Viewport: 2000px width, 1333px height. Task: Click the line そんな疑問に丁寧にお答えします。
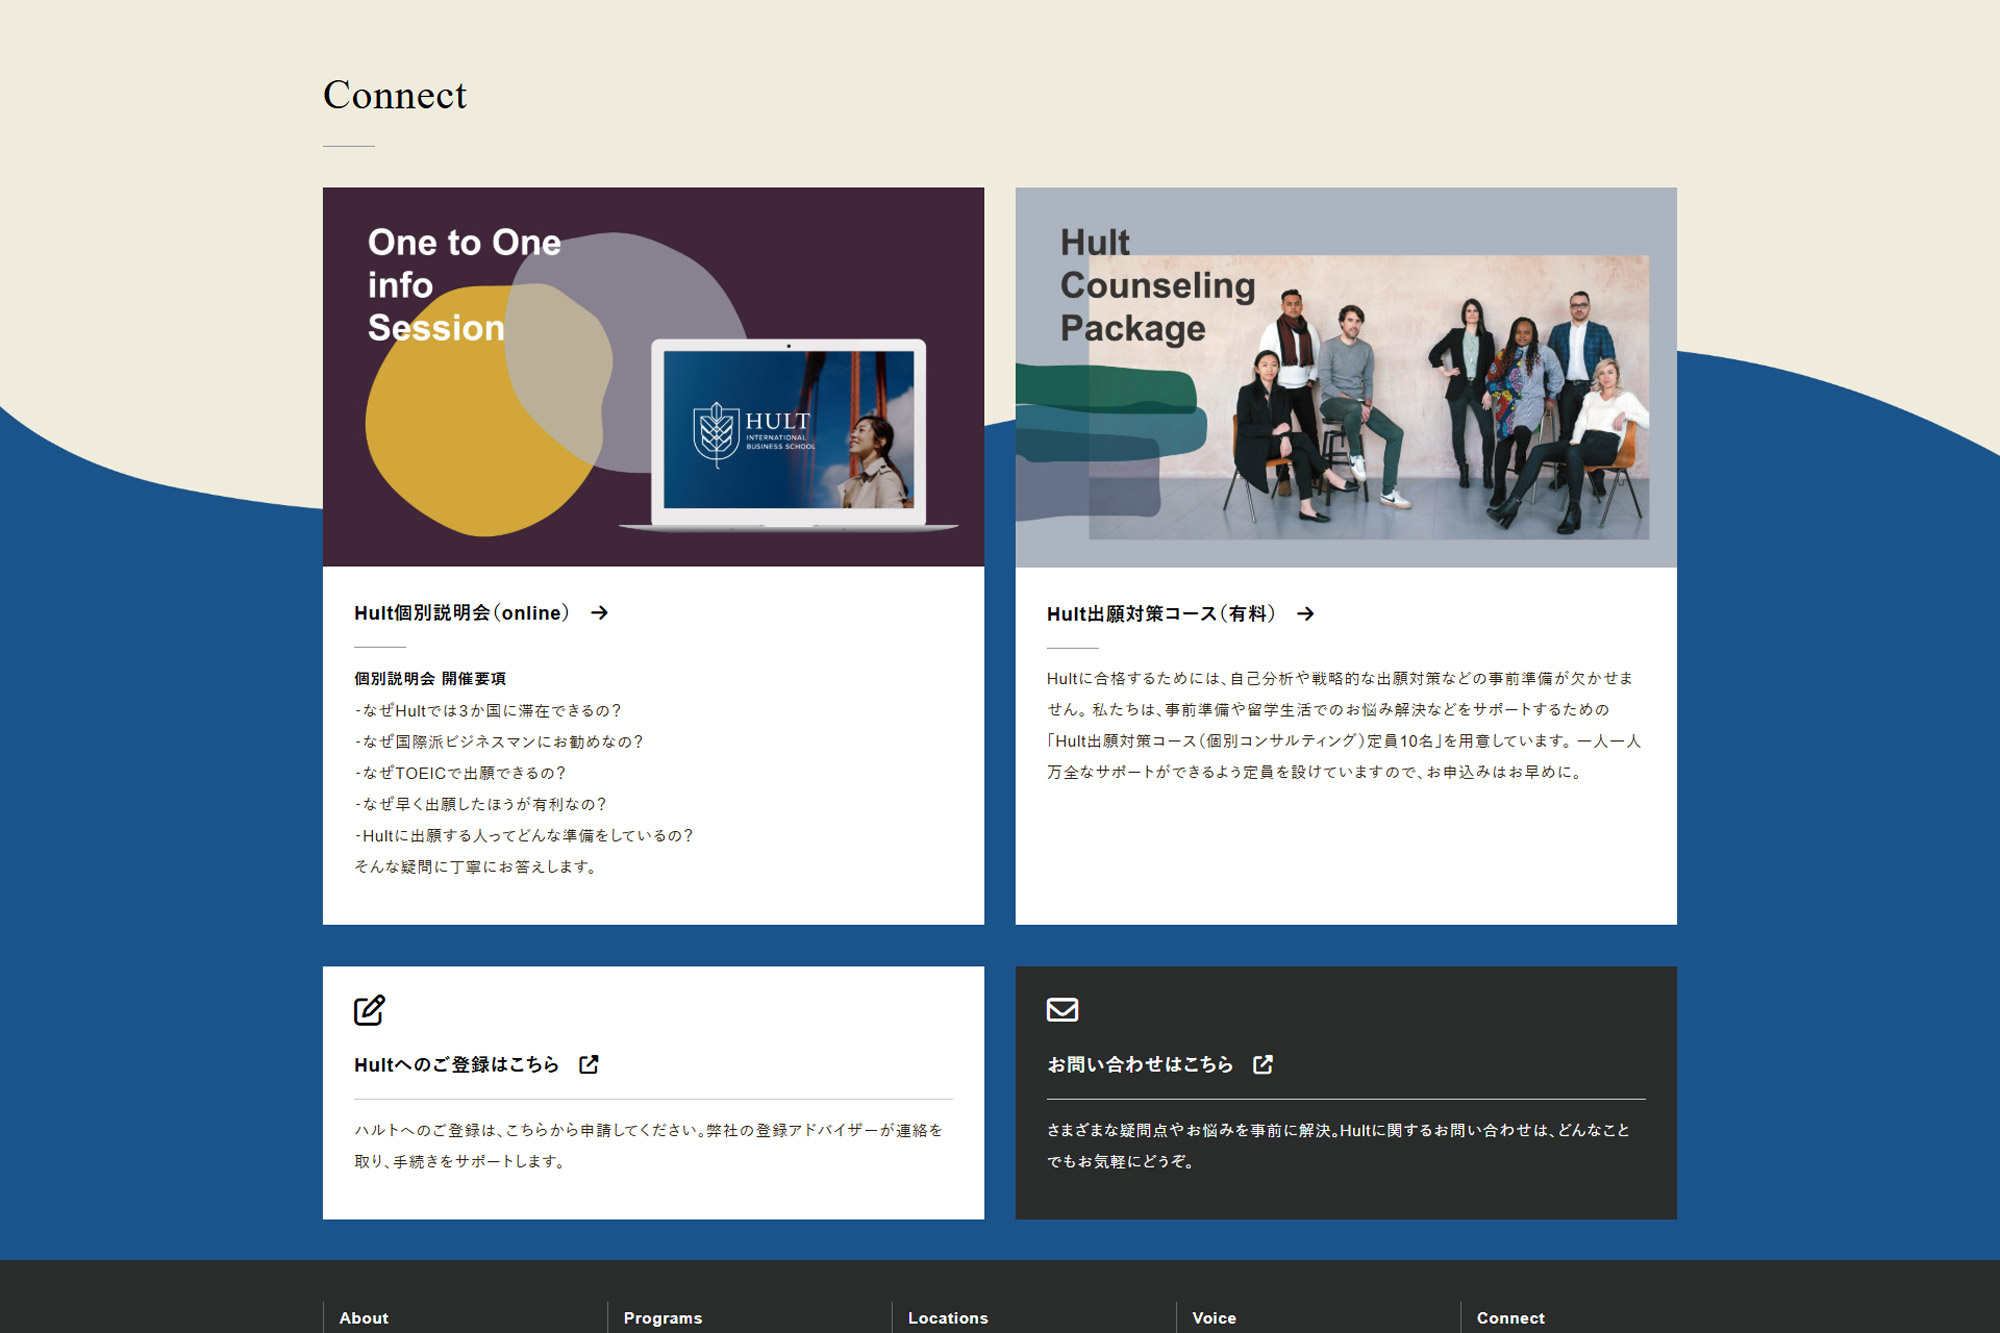point(476,867)
